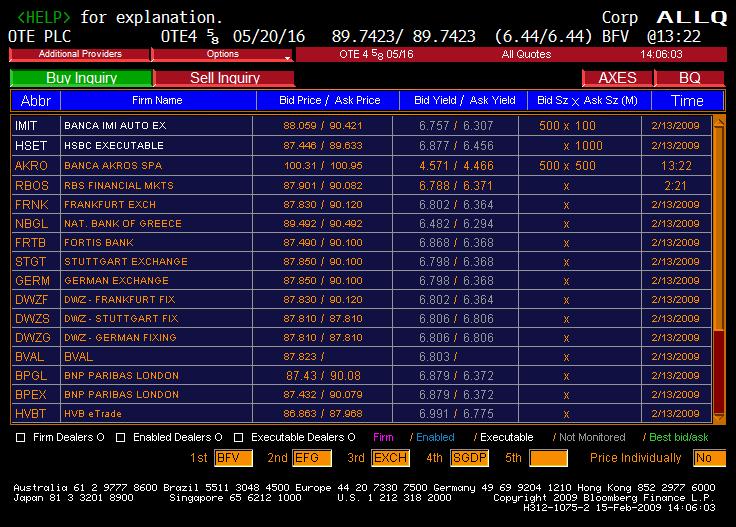The width and height of the screenshot is (736, 527).
Task: Click the 2:21 time cell
Action: coord(675,185)
